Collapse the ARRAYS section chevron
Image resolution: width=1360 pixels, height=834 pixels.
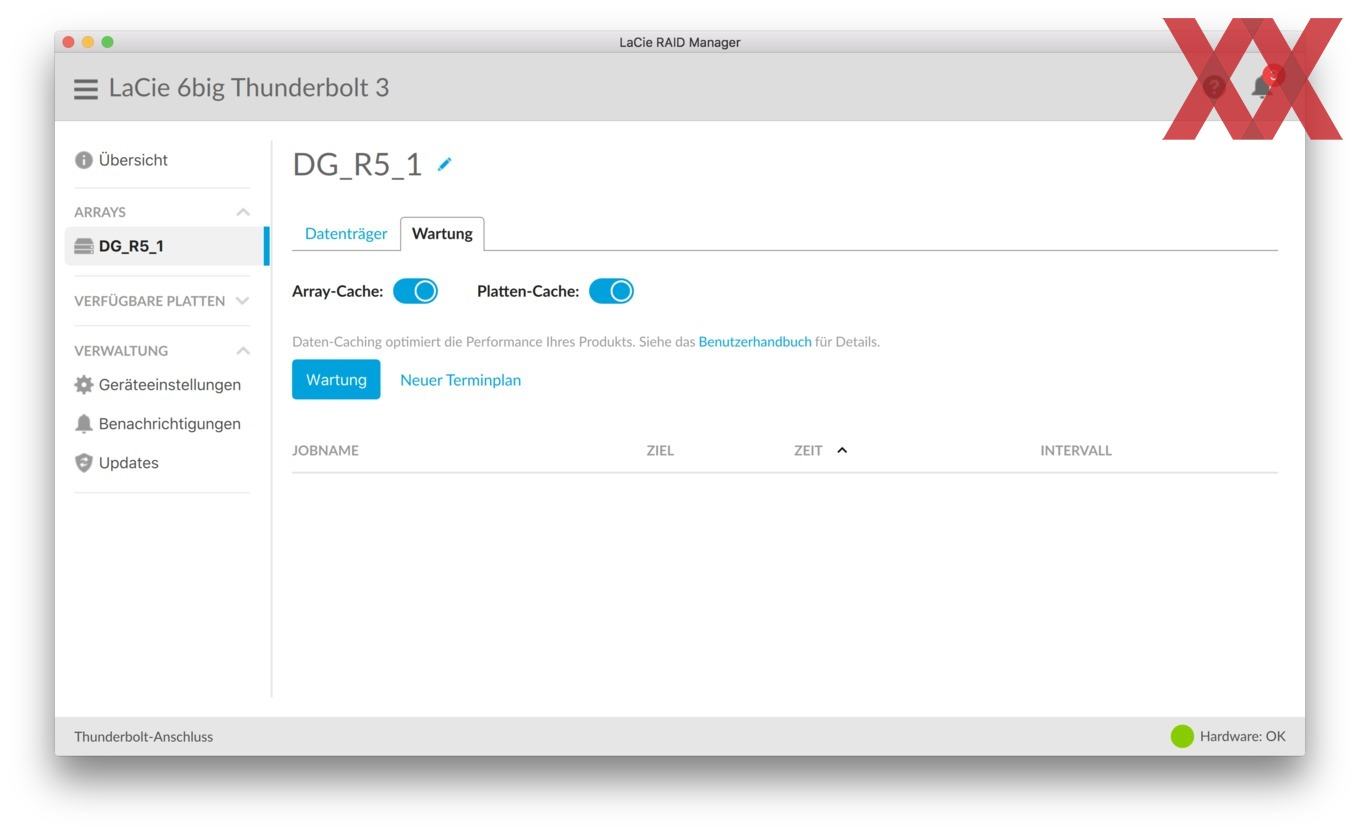coord(242,212)
